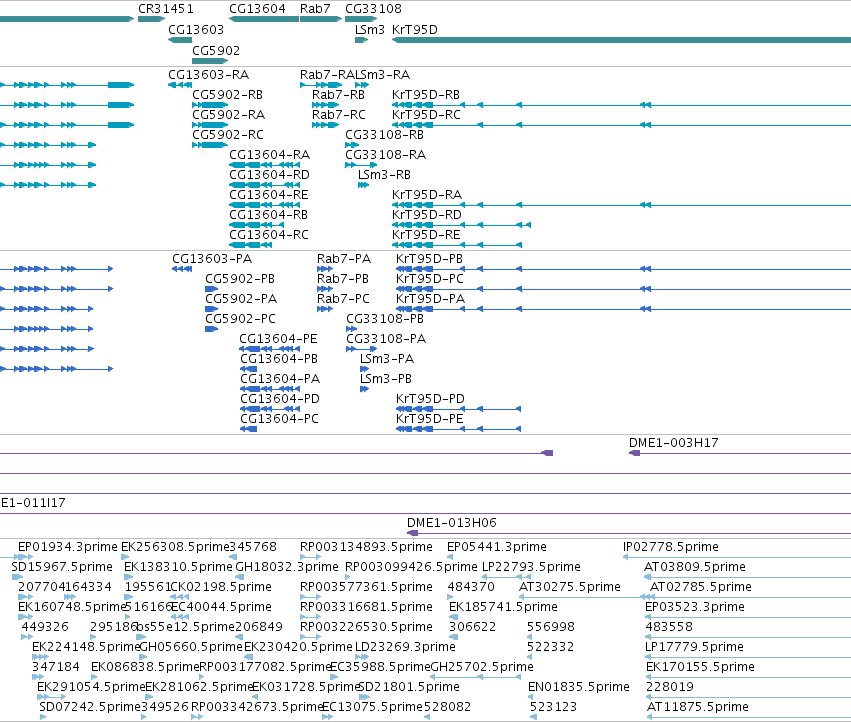Screen dimensions: 851x722
Task: Select protein CG33108-PB
Action: tap(385, 319)
